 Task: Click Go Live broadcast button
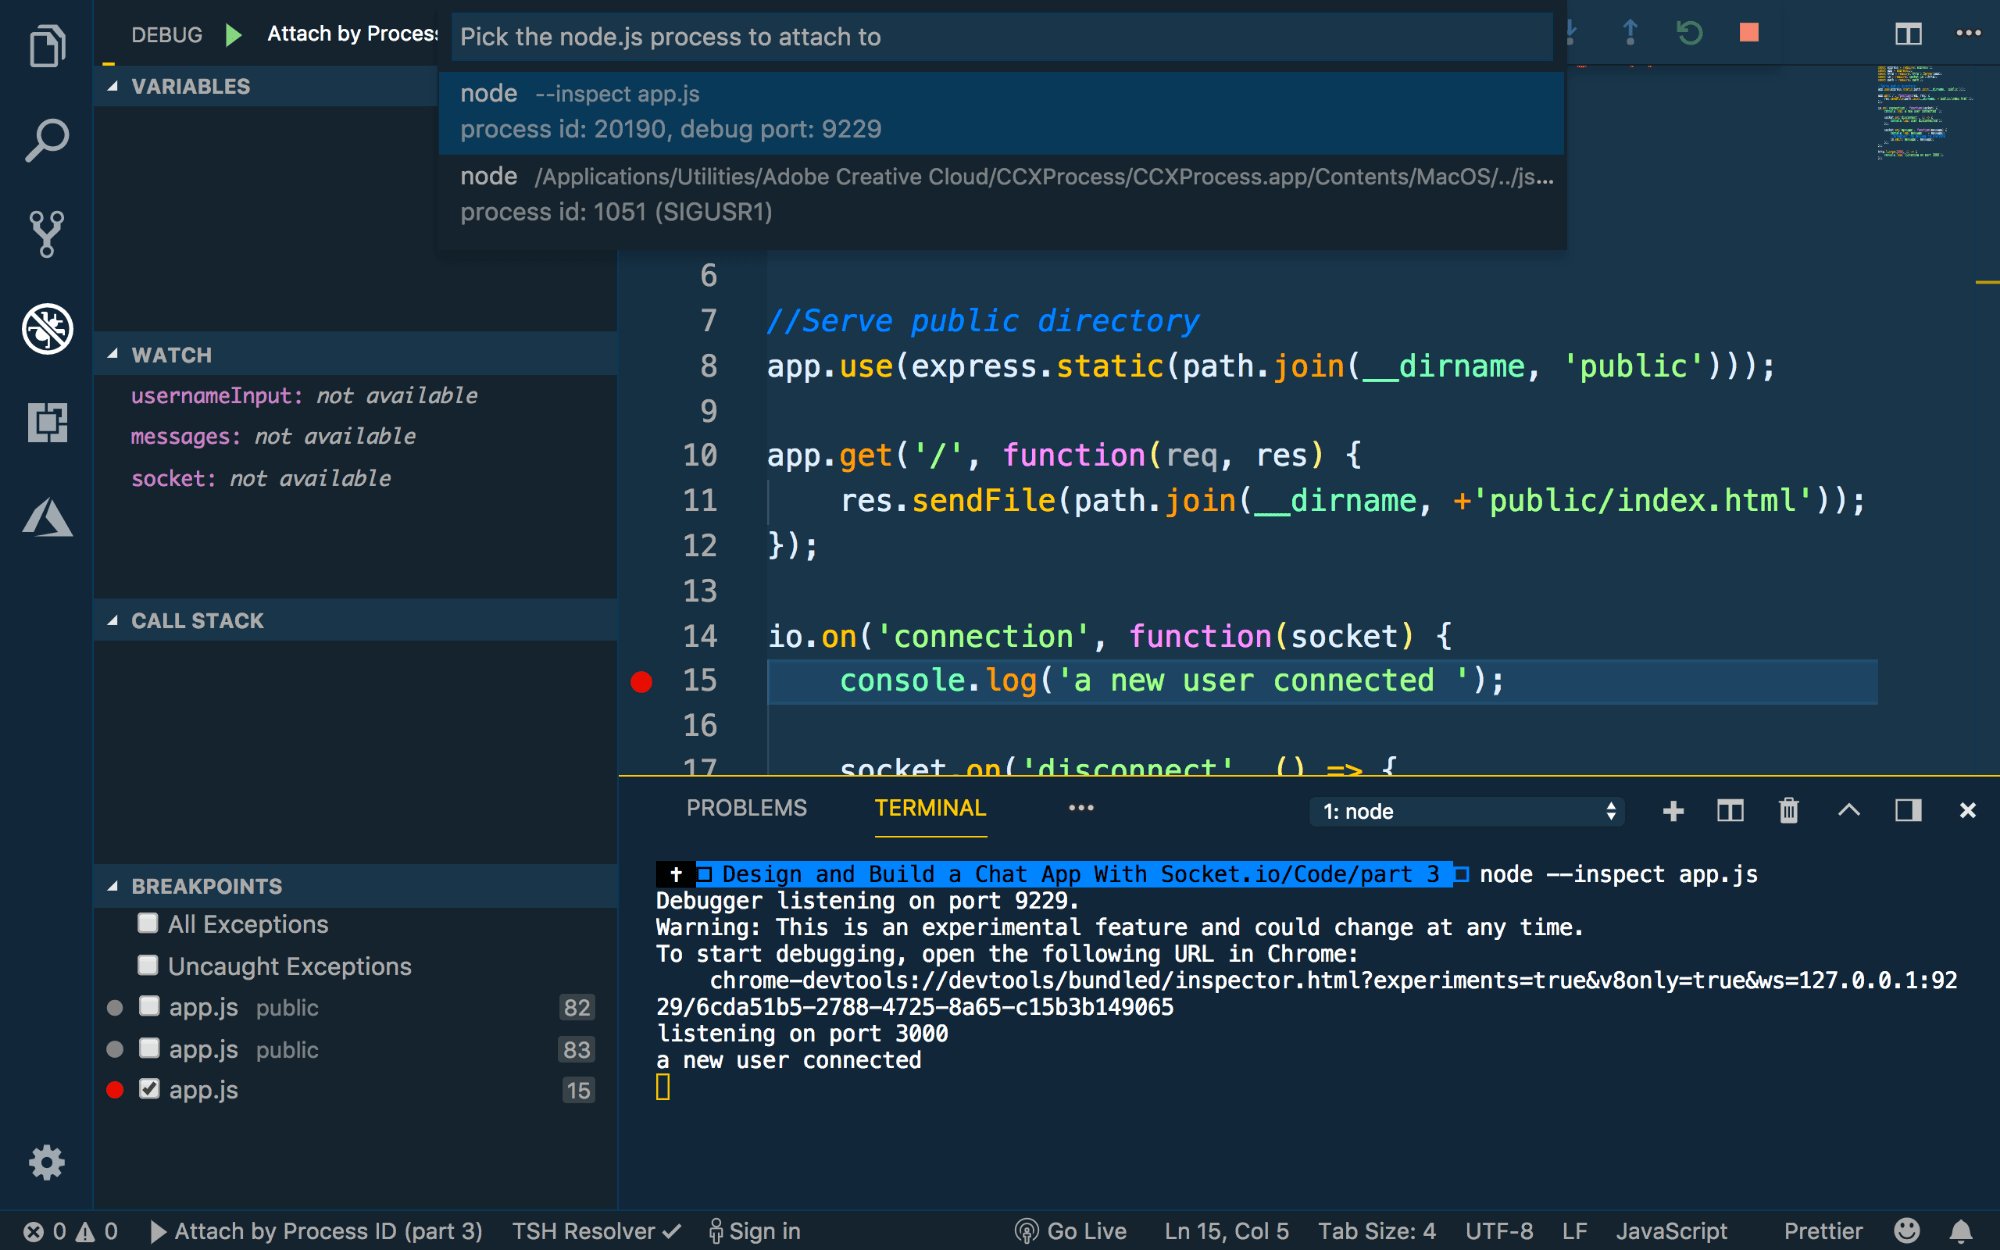point(1070,1231)
